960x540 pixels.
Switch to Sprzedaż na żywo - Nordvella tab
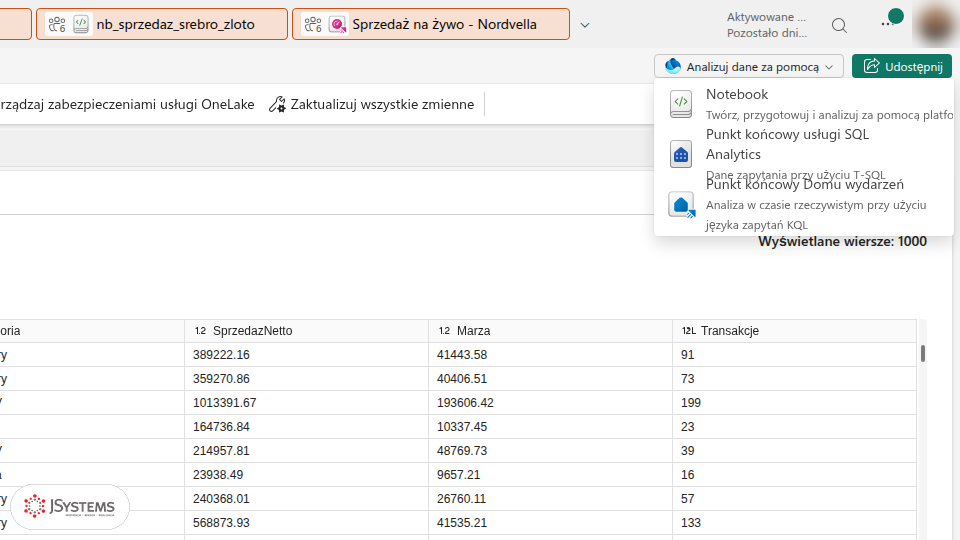tap(430, 24)
